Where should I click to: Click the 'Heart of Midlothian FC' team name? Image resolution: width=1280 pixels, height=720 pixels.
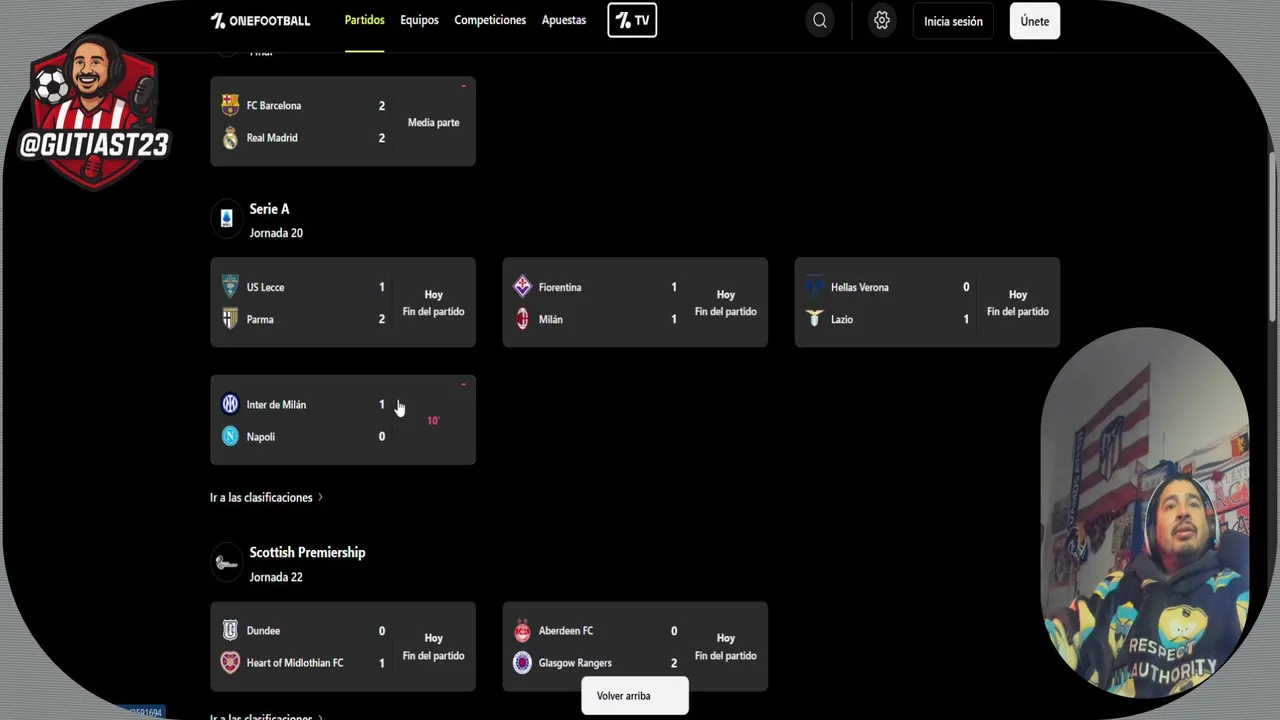295,663
